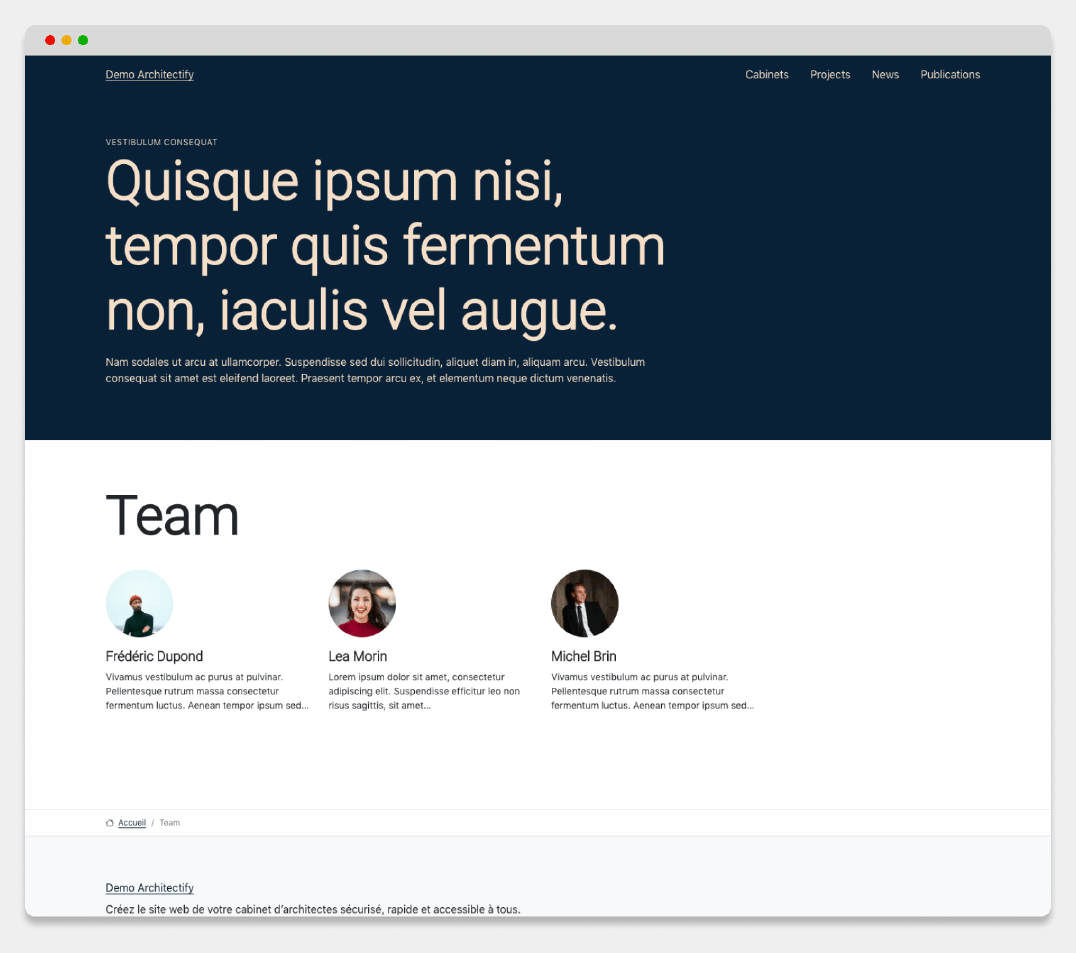Open Publications from the top menu

[x=950, y=75]
